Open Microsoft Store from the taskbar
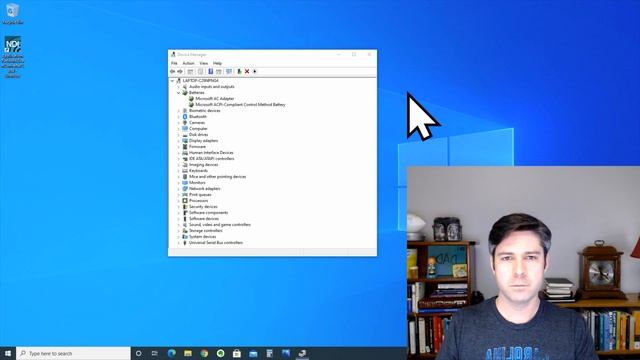Screen dimensions: 640x360 [237, 353]
